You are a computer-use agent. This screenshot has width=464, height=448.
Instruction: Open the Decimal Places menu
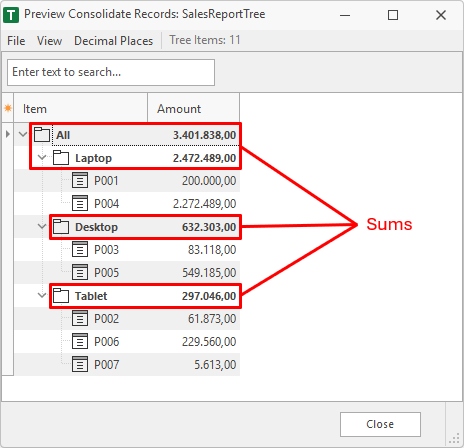tap(113, 41)
